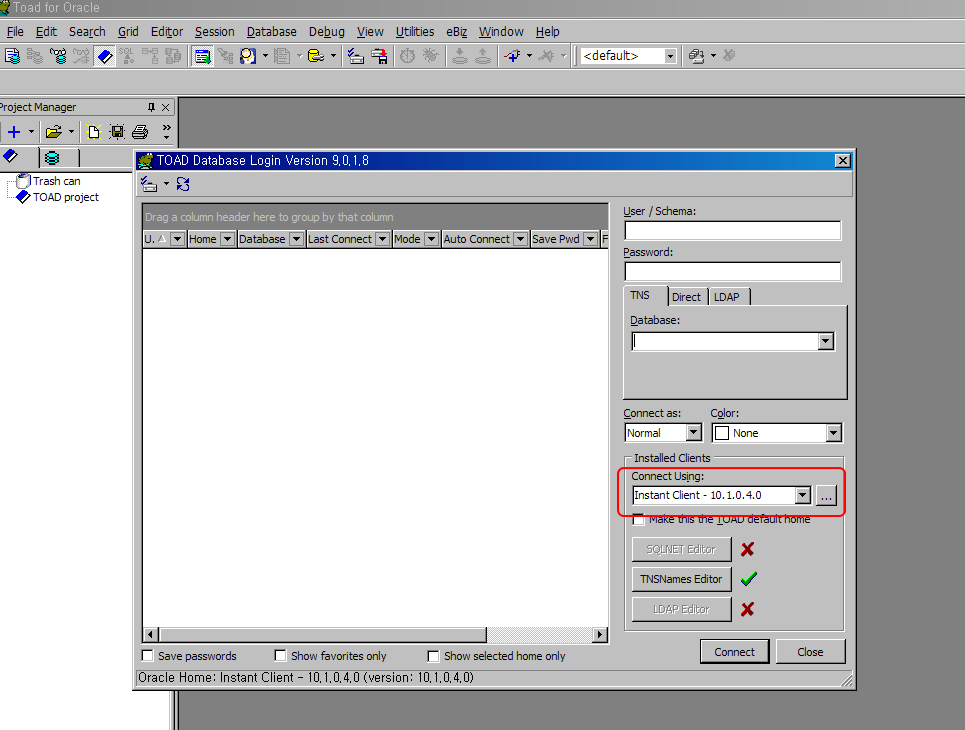Open the Schema Browser toolbar icon
965x730 pixels.
(58, 56)
